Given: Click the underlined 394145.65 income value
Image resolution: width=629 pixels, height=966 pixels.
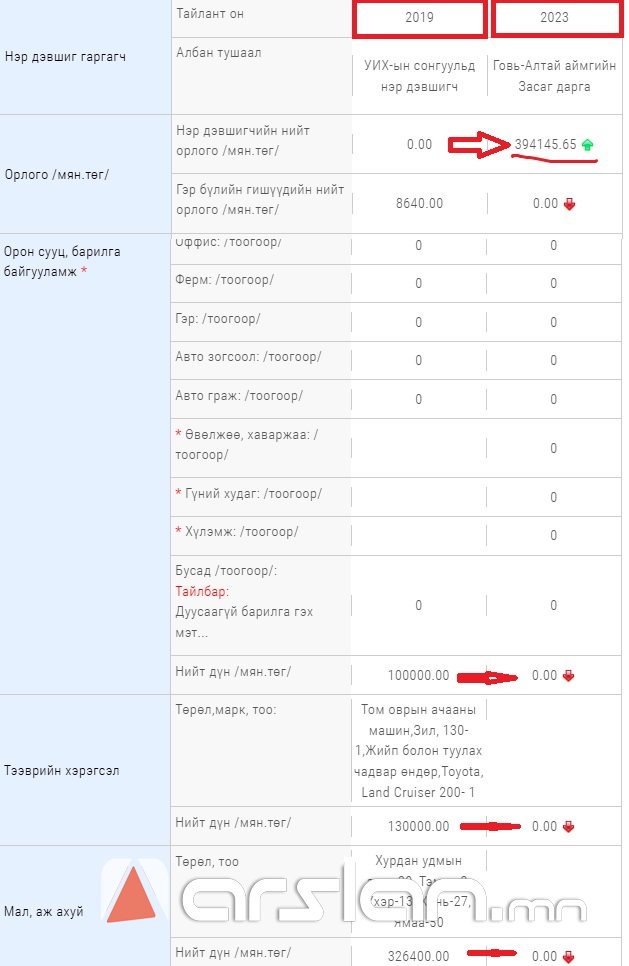Looking at the screenshot, I should pyautogui.click(x=545, y=145).
